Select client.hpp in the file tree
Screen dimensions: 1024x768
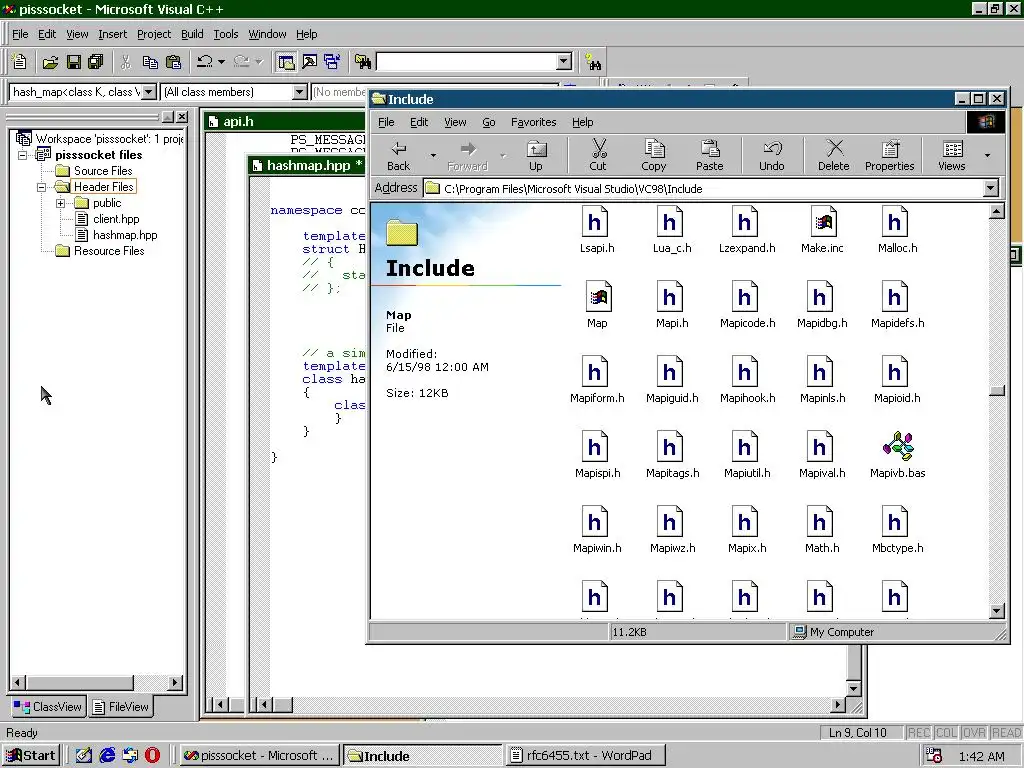click(x=116, y=219)
